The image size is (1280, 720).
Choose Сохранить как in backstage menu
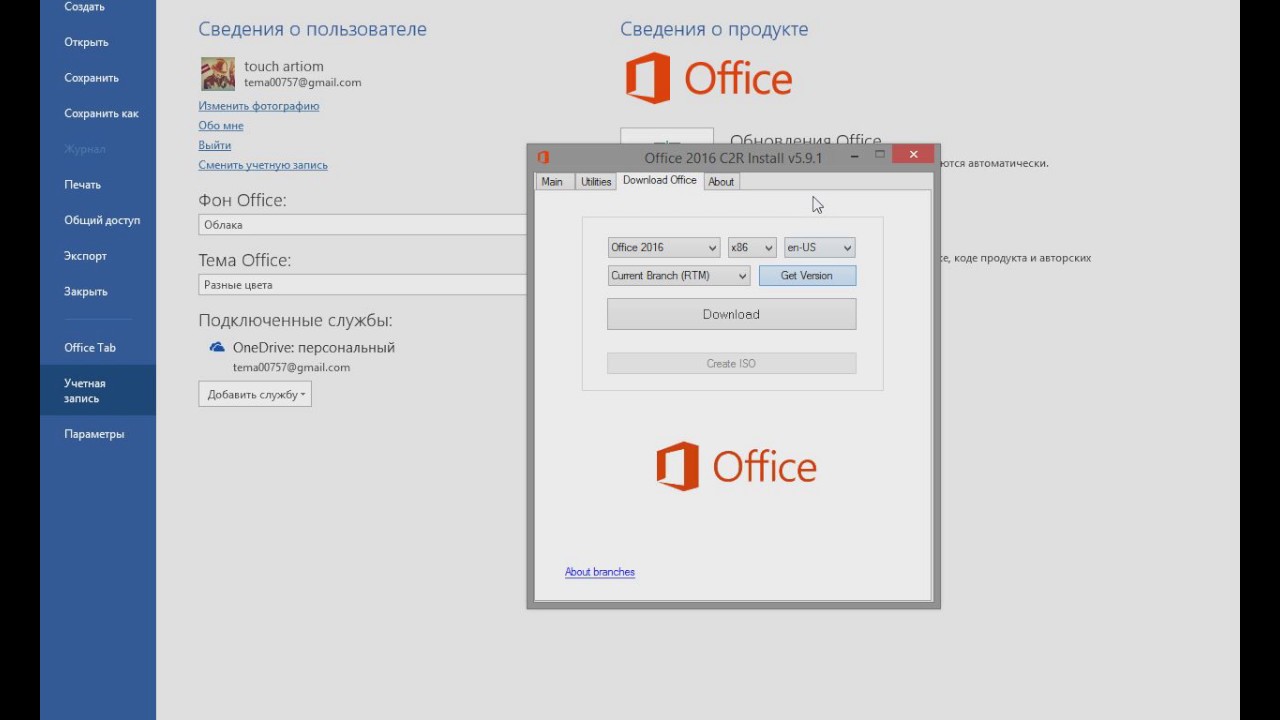pos(98,113)
